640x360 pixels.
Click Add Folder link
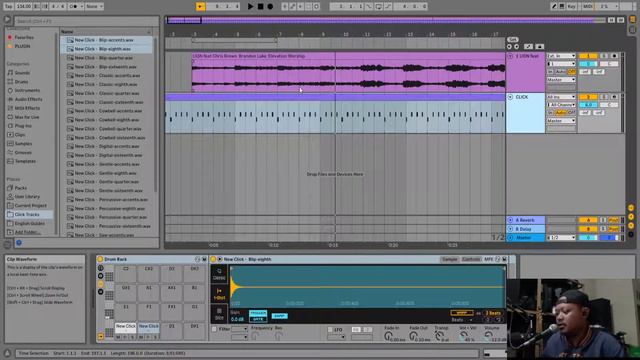pos(27,232)
